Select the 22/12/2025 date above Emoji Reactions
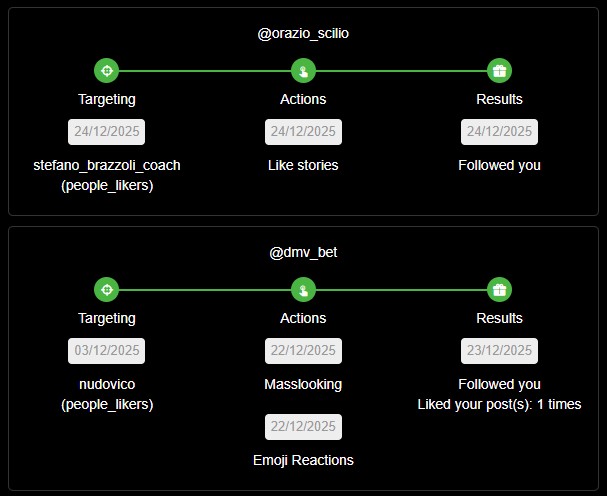Viewport: 607px width, 496px height. pyautogui.click(x=303, y=427)
